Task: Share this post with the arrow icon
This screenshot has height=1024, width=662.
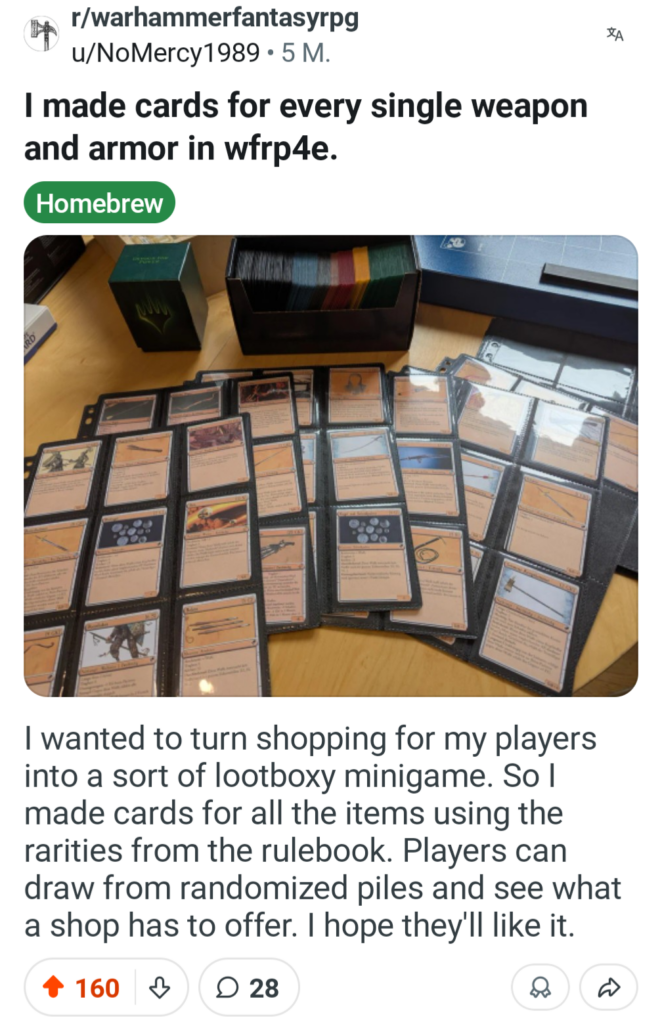Action: [x=608, y=989]
